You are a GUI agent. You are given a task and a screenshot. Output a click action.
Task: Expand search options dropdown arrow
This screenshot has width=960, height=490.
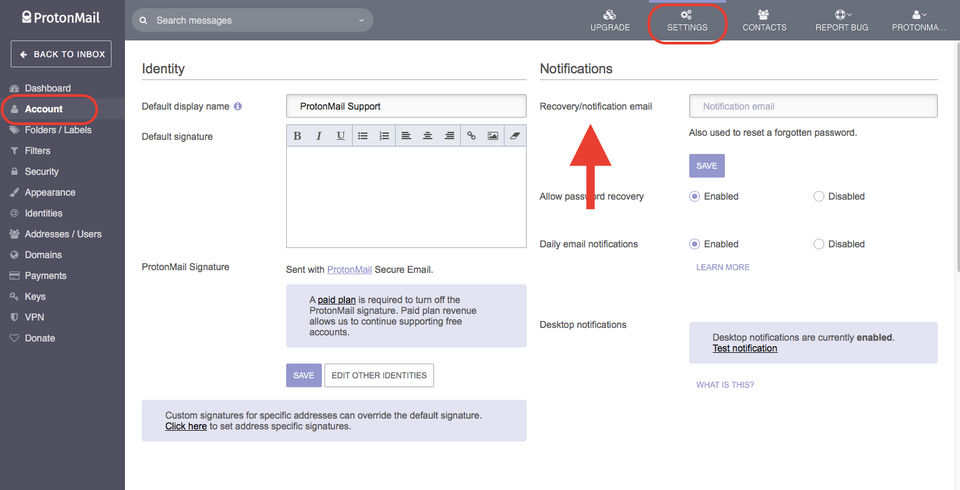pyautogui.click(x=361, y=20)
